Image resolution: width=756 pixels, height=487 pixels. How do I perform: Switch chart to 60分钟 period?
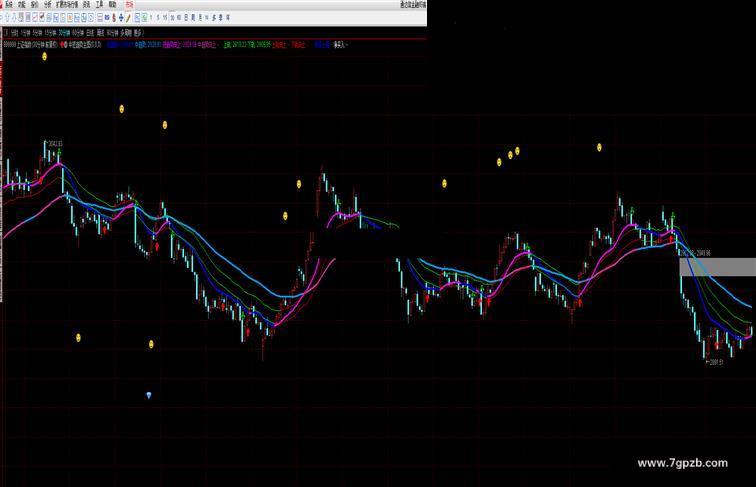coord(78,33)
